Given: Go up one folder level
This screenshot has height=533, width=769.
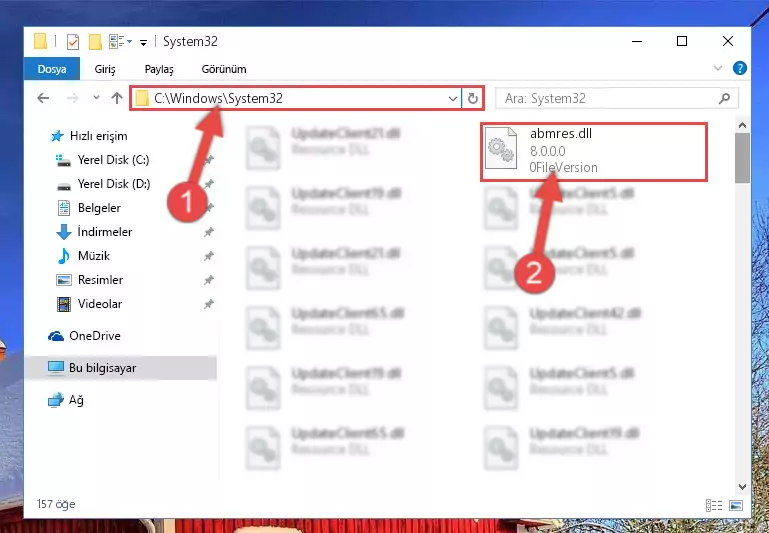Looking at the screenshot, I should pyautogui.click(x=117, y=98).
